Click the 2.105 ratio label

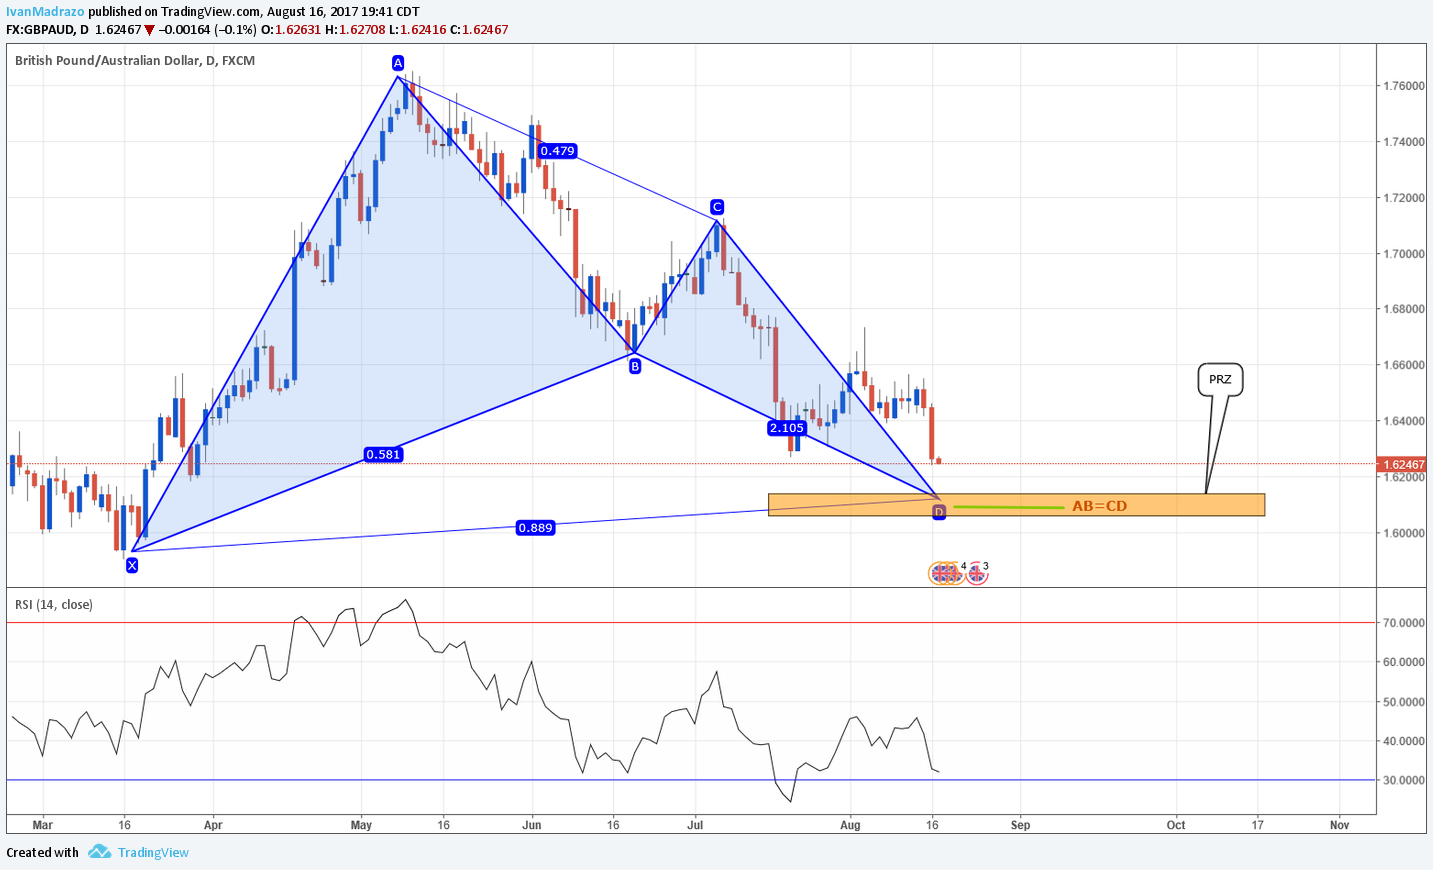(787, 428)
